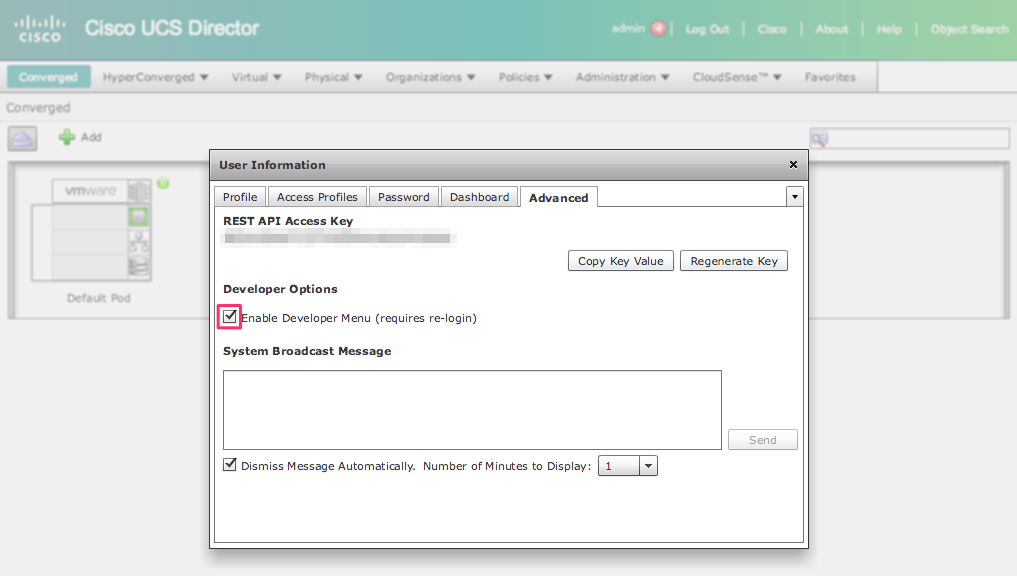Open the Administration menu
1017x576 pixels.
[622, 77]
